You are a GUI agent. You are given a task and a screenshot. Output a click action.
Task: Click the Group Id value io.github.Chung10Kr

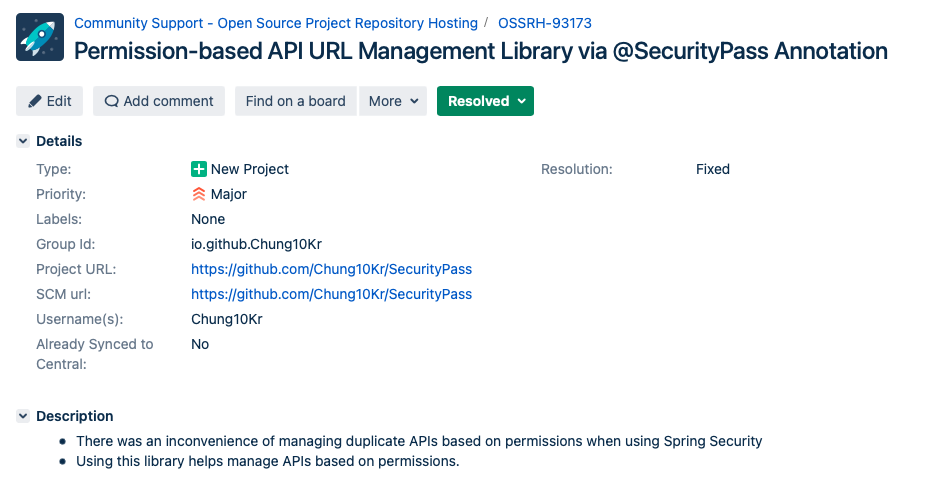click(256, 244)
